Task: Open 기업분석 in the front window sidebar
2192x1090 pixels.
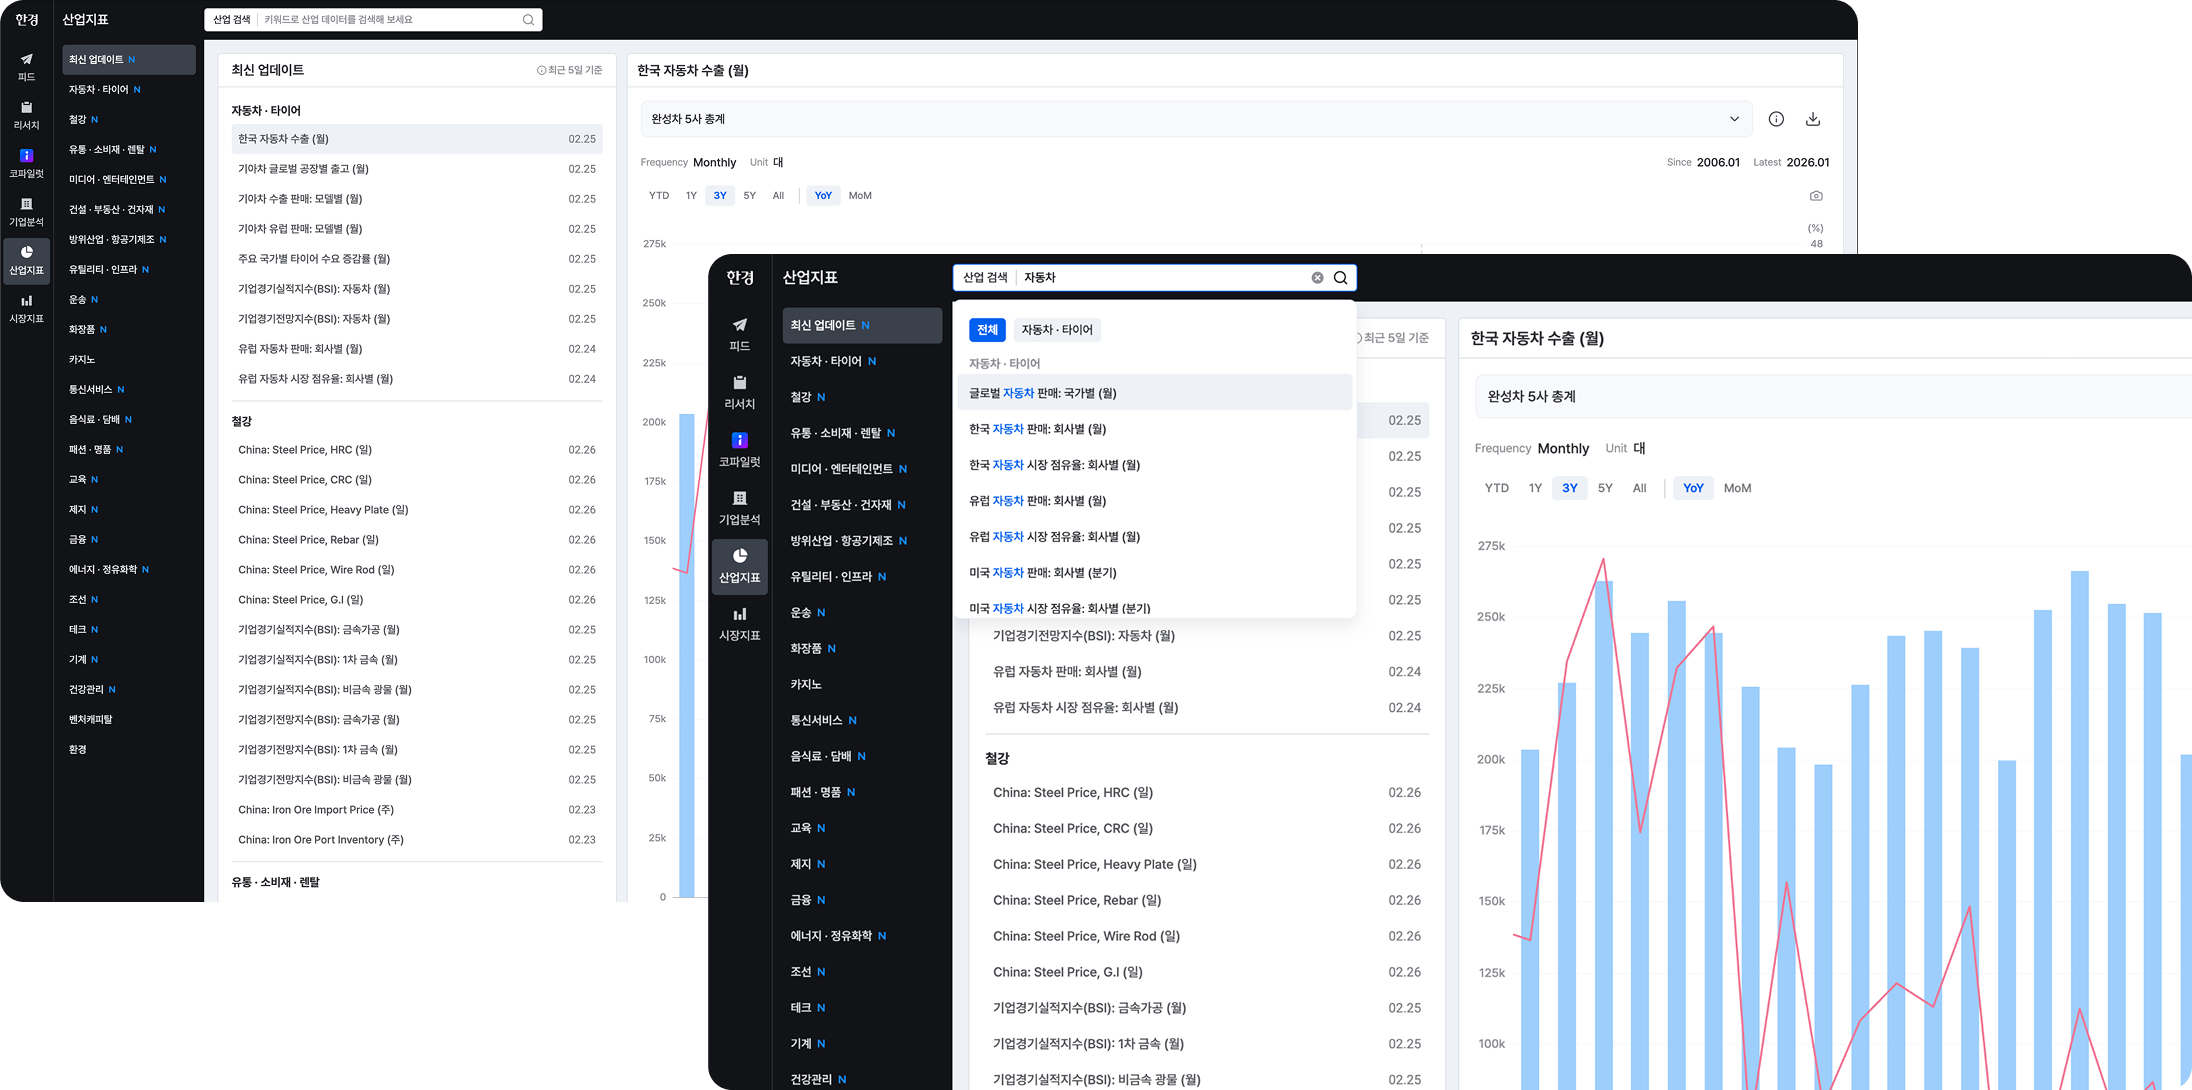Action: (x=739, y=508)
